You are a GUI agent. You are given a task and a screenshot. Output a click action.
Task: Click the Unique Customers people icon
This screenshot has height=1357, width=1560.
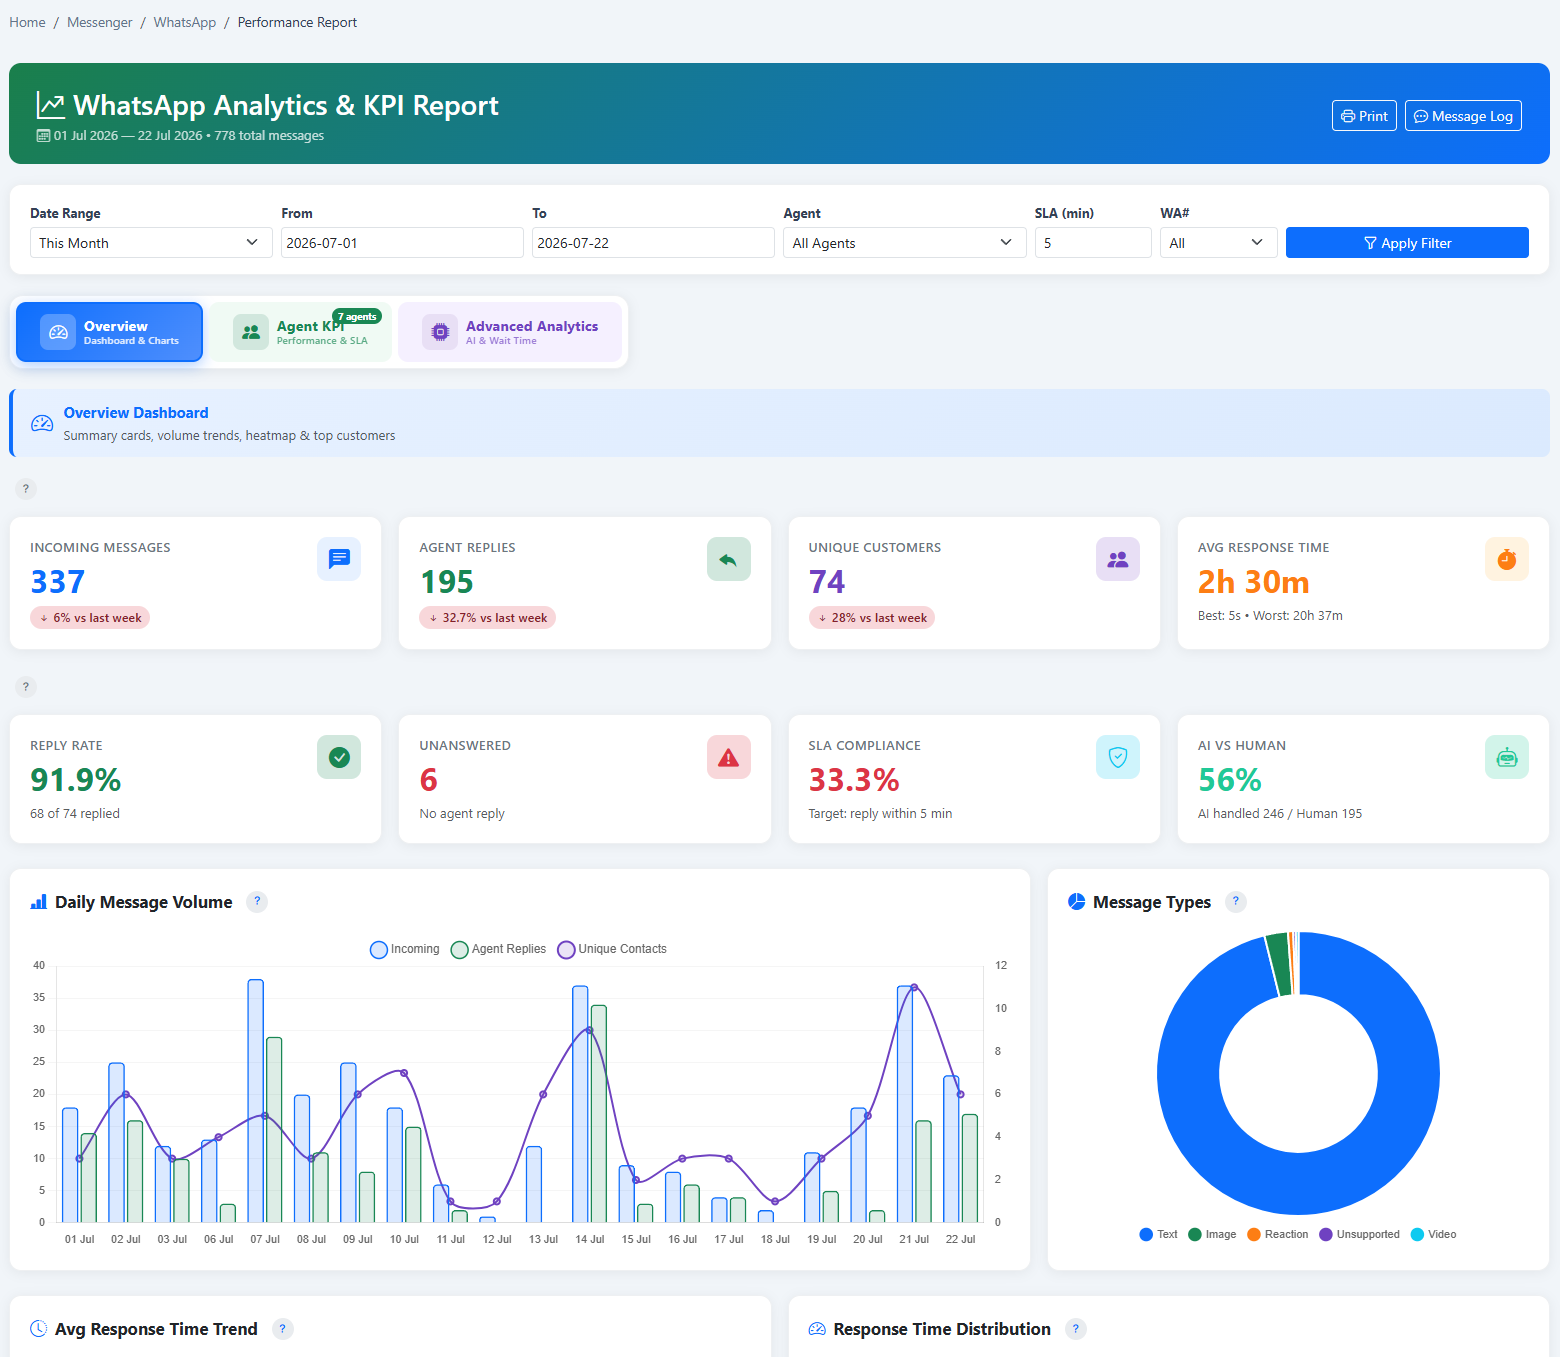click(1118, 559)
